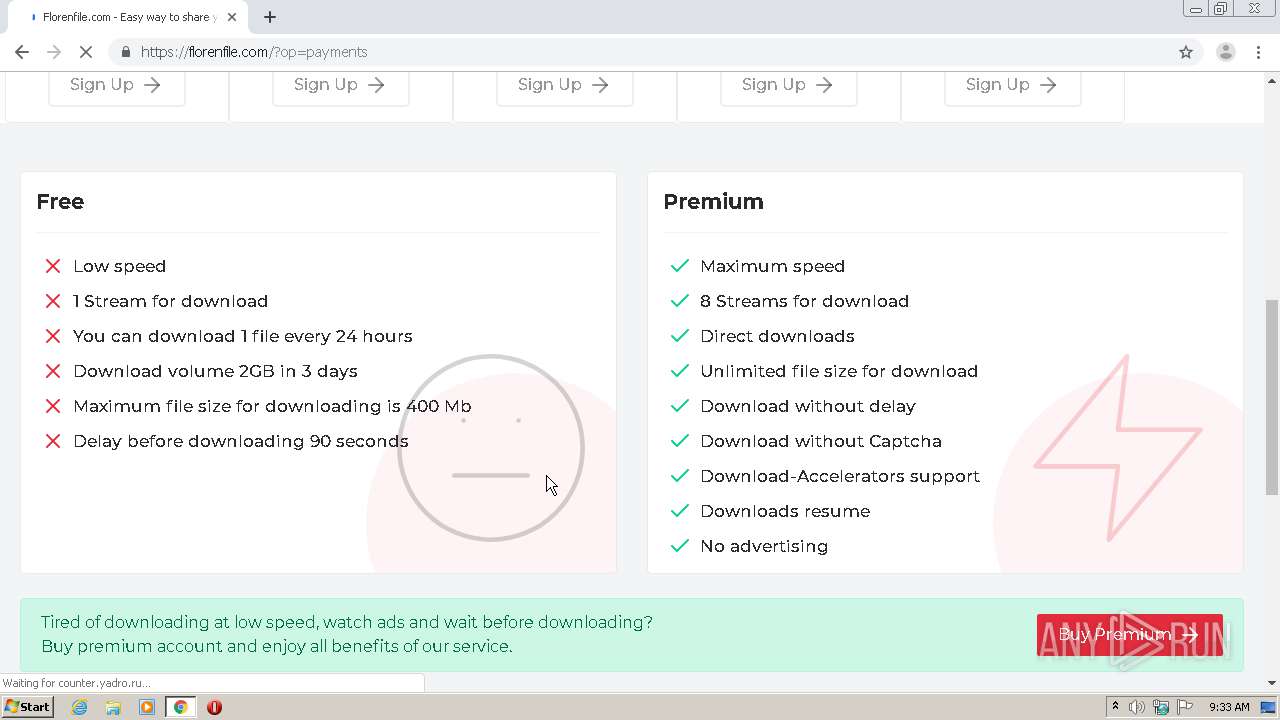Close the Florenfile.com tab
The height and width of the screenshot is (720, 1280).
232,17
